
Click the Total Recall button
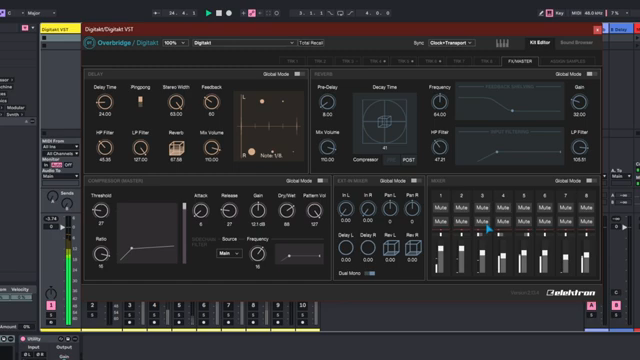point(311,43)
